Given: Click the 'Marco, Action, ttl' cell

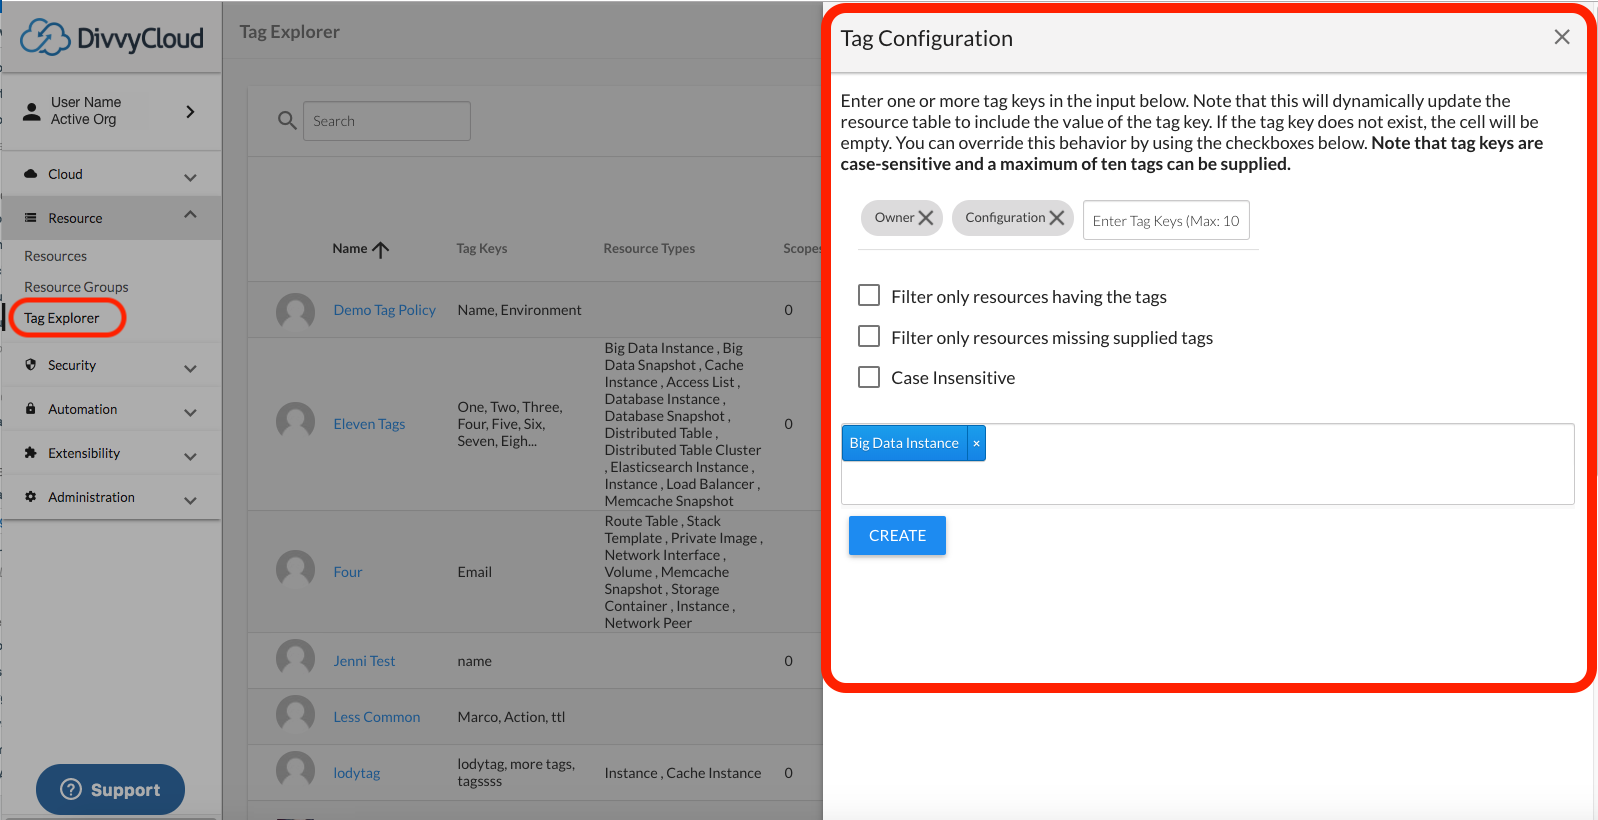Looking at the screenshot, I should 511,717.
